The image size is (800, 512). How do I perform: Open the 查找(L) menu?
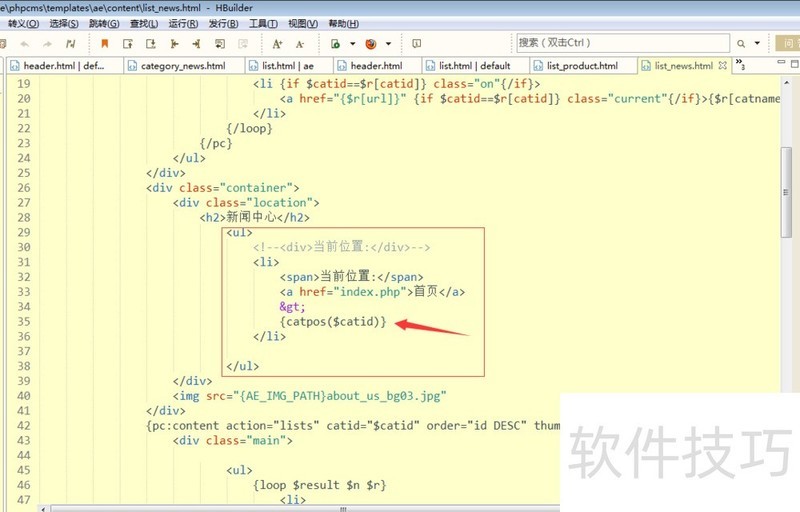click(x=143, y=23)
